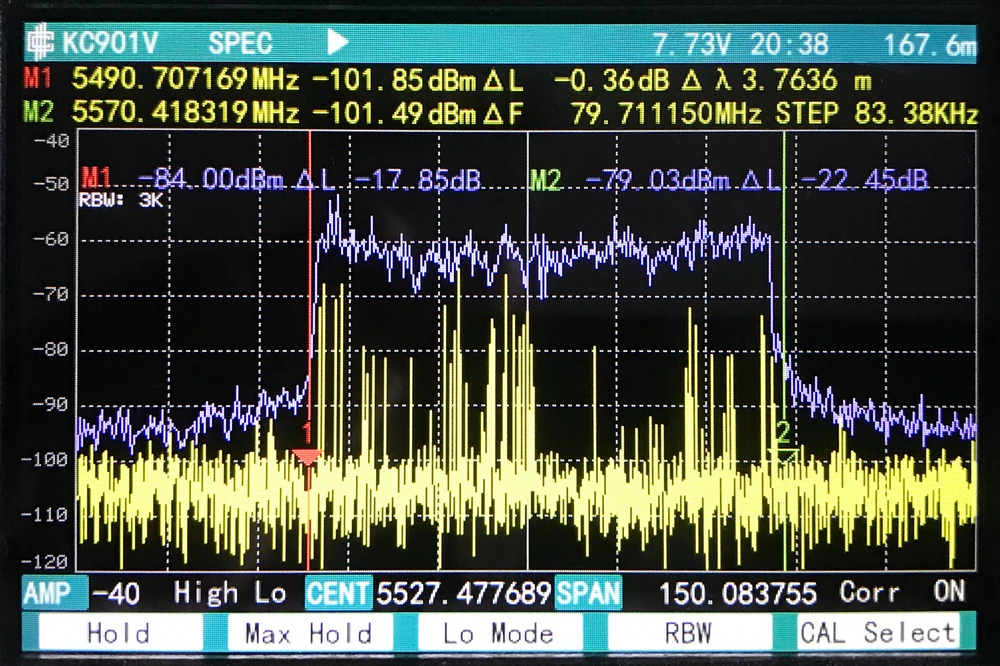Open the RBW softkey menu
This screenshot has width=1000, height=666.
pos(689,633)
